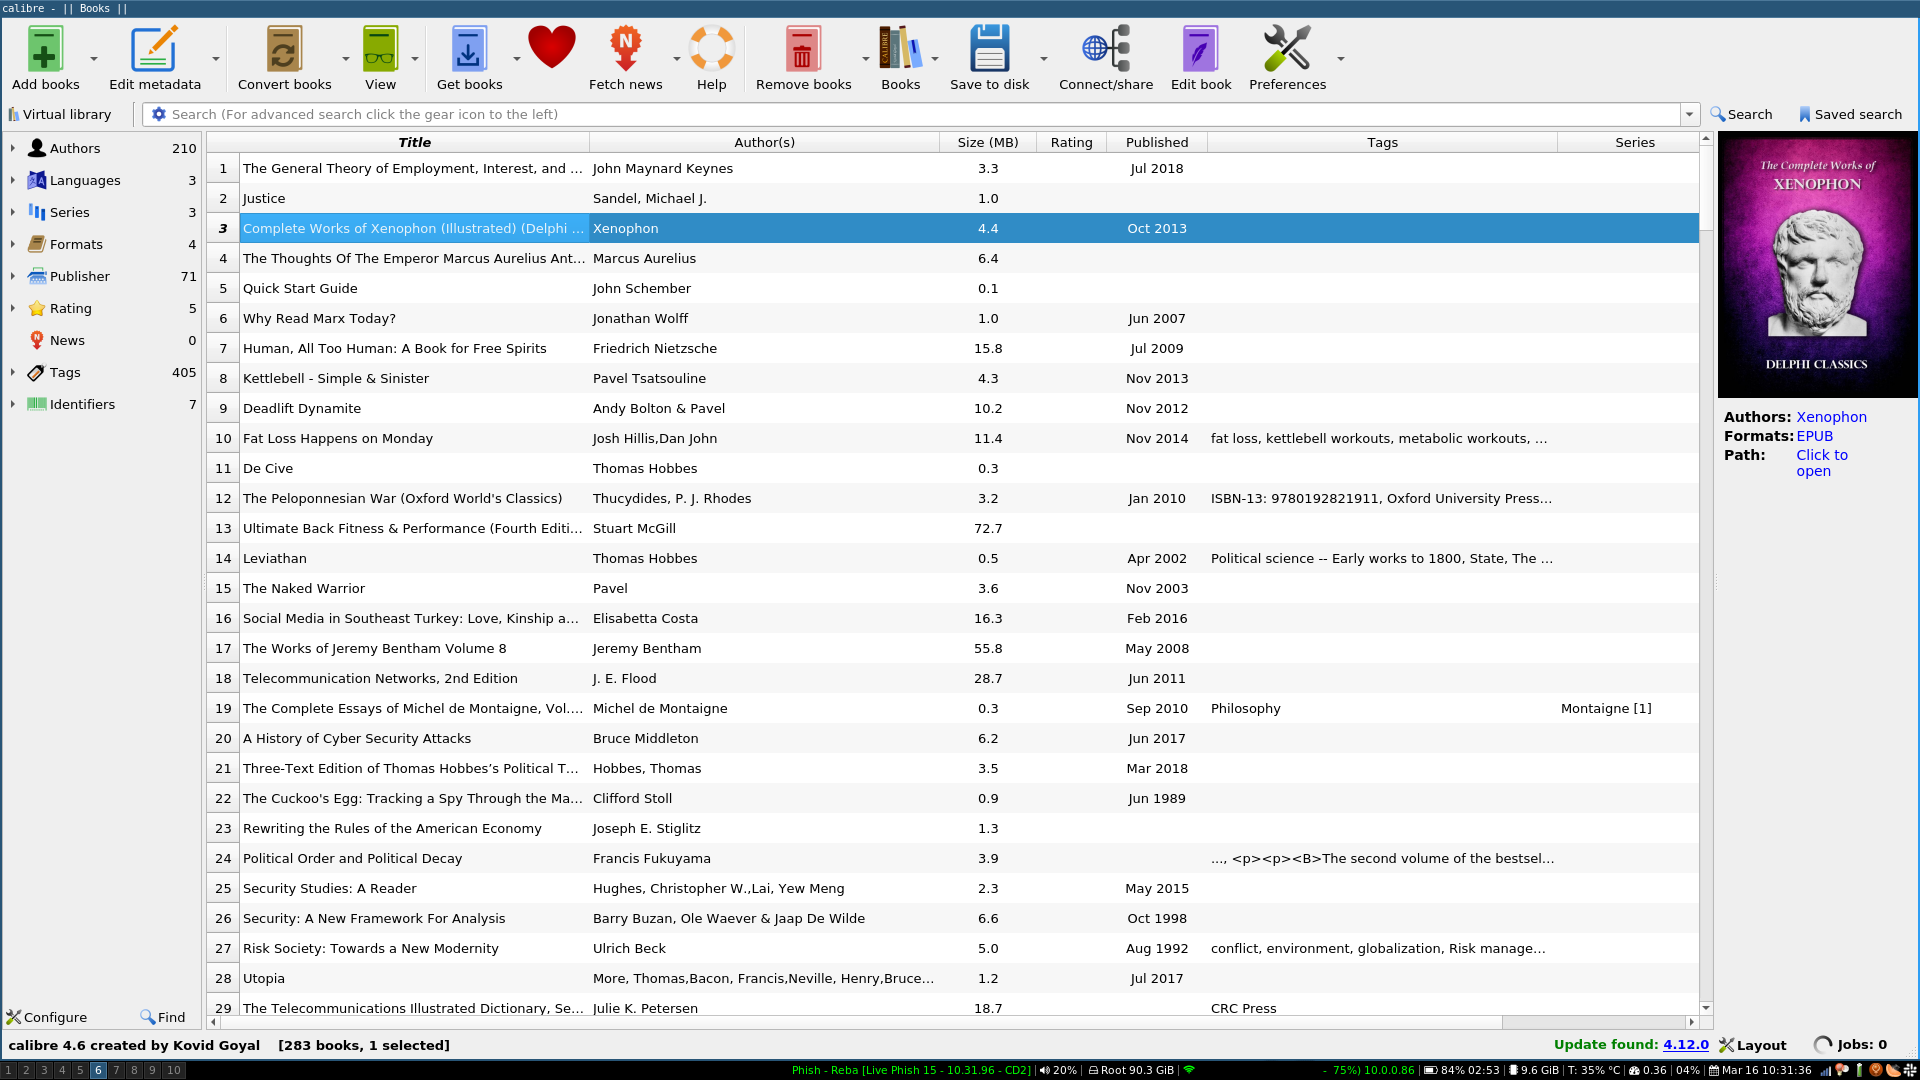Click the Xenophon book cover thumbnail
The width and height of the screenshot is (1920, 1080).
[x=1817, y=265]
